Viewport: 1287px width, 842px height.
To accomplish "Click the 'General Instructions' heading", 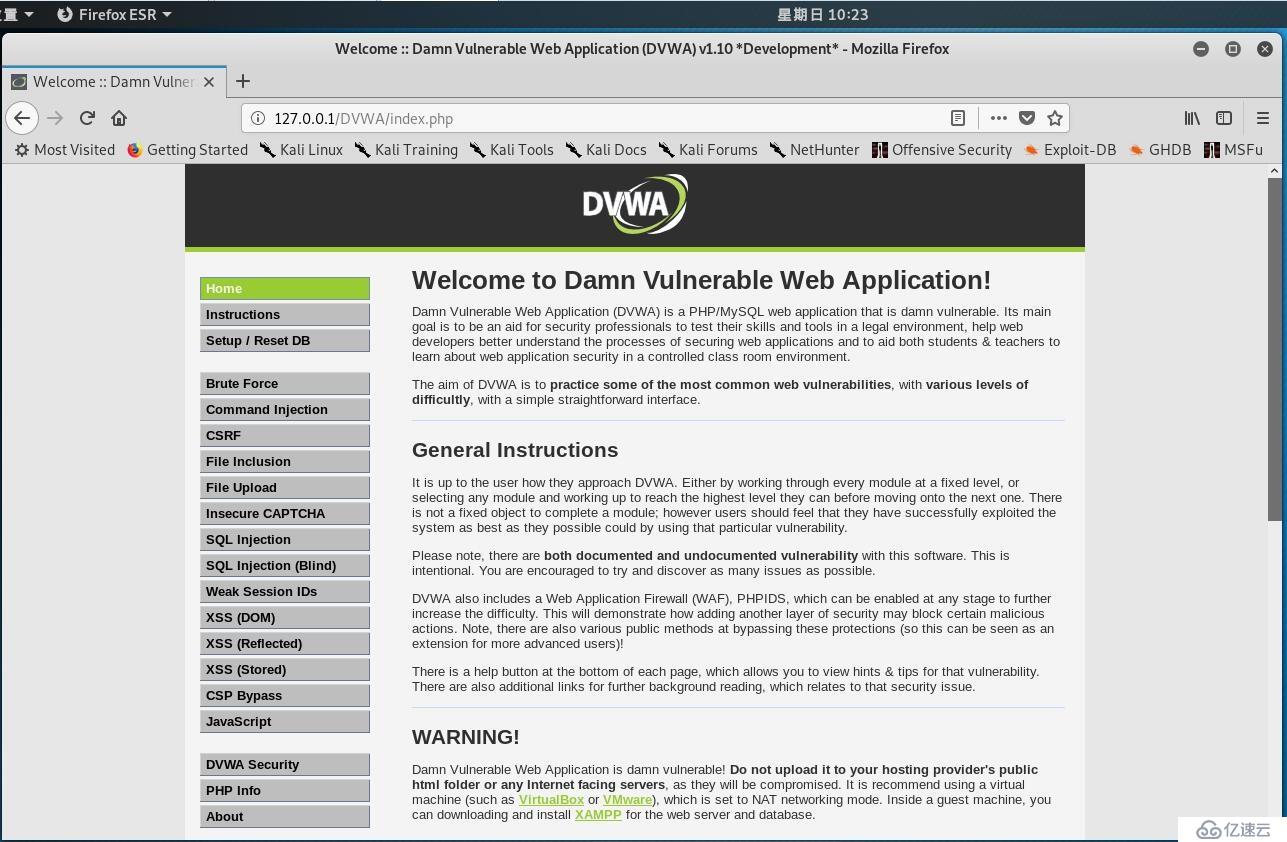I will tap(515, 450).
